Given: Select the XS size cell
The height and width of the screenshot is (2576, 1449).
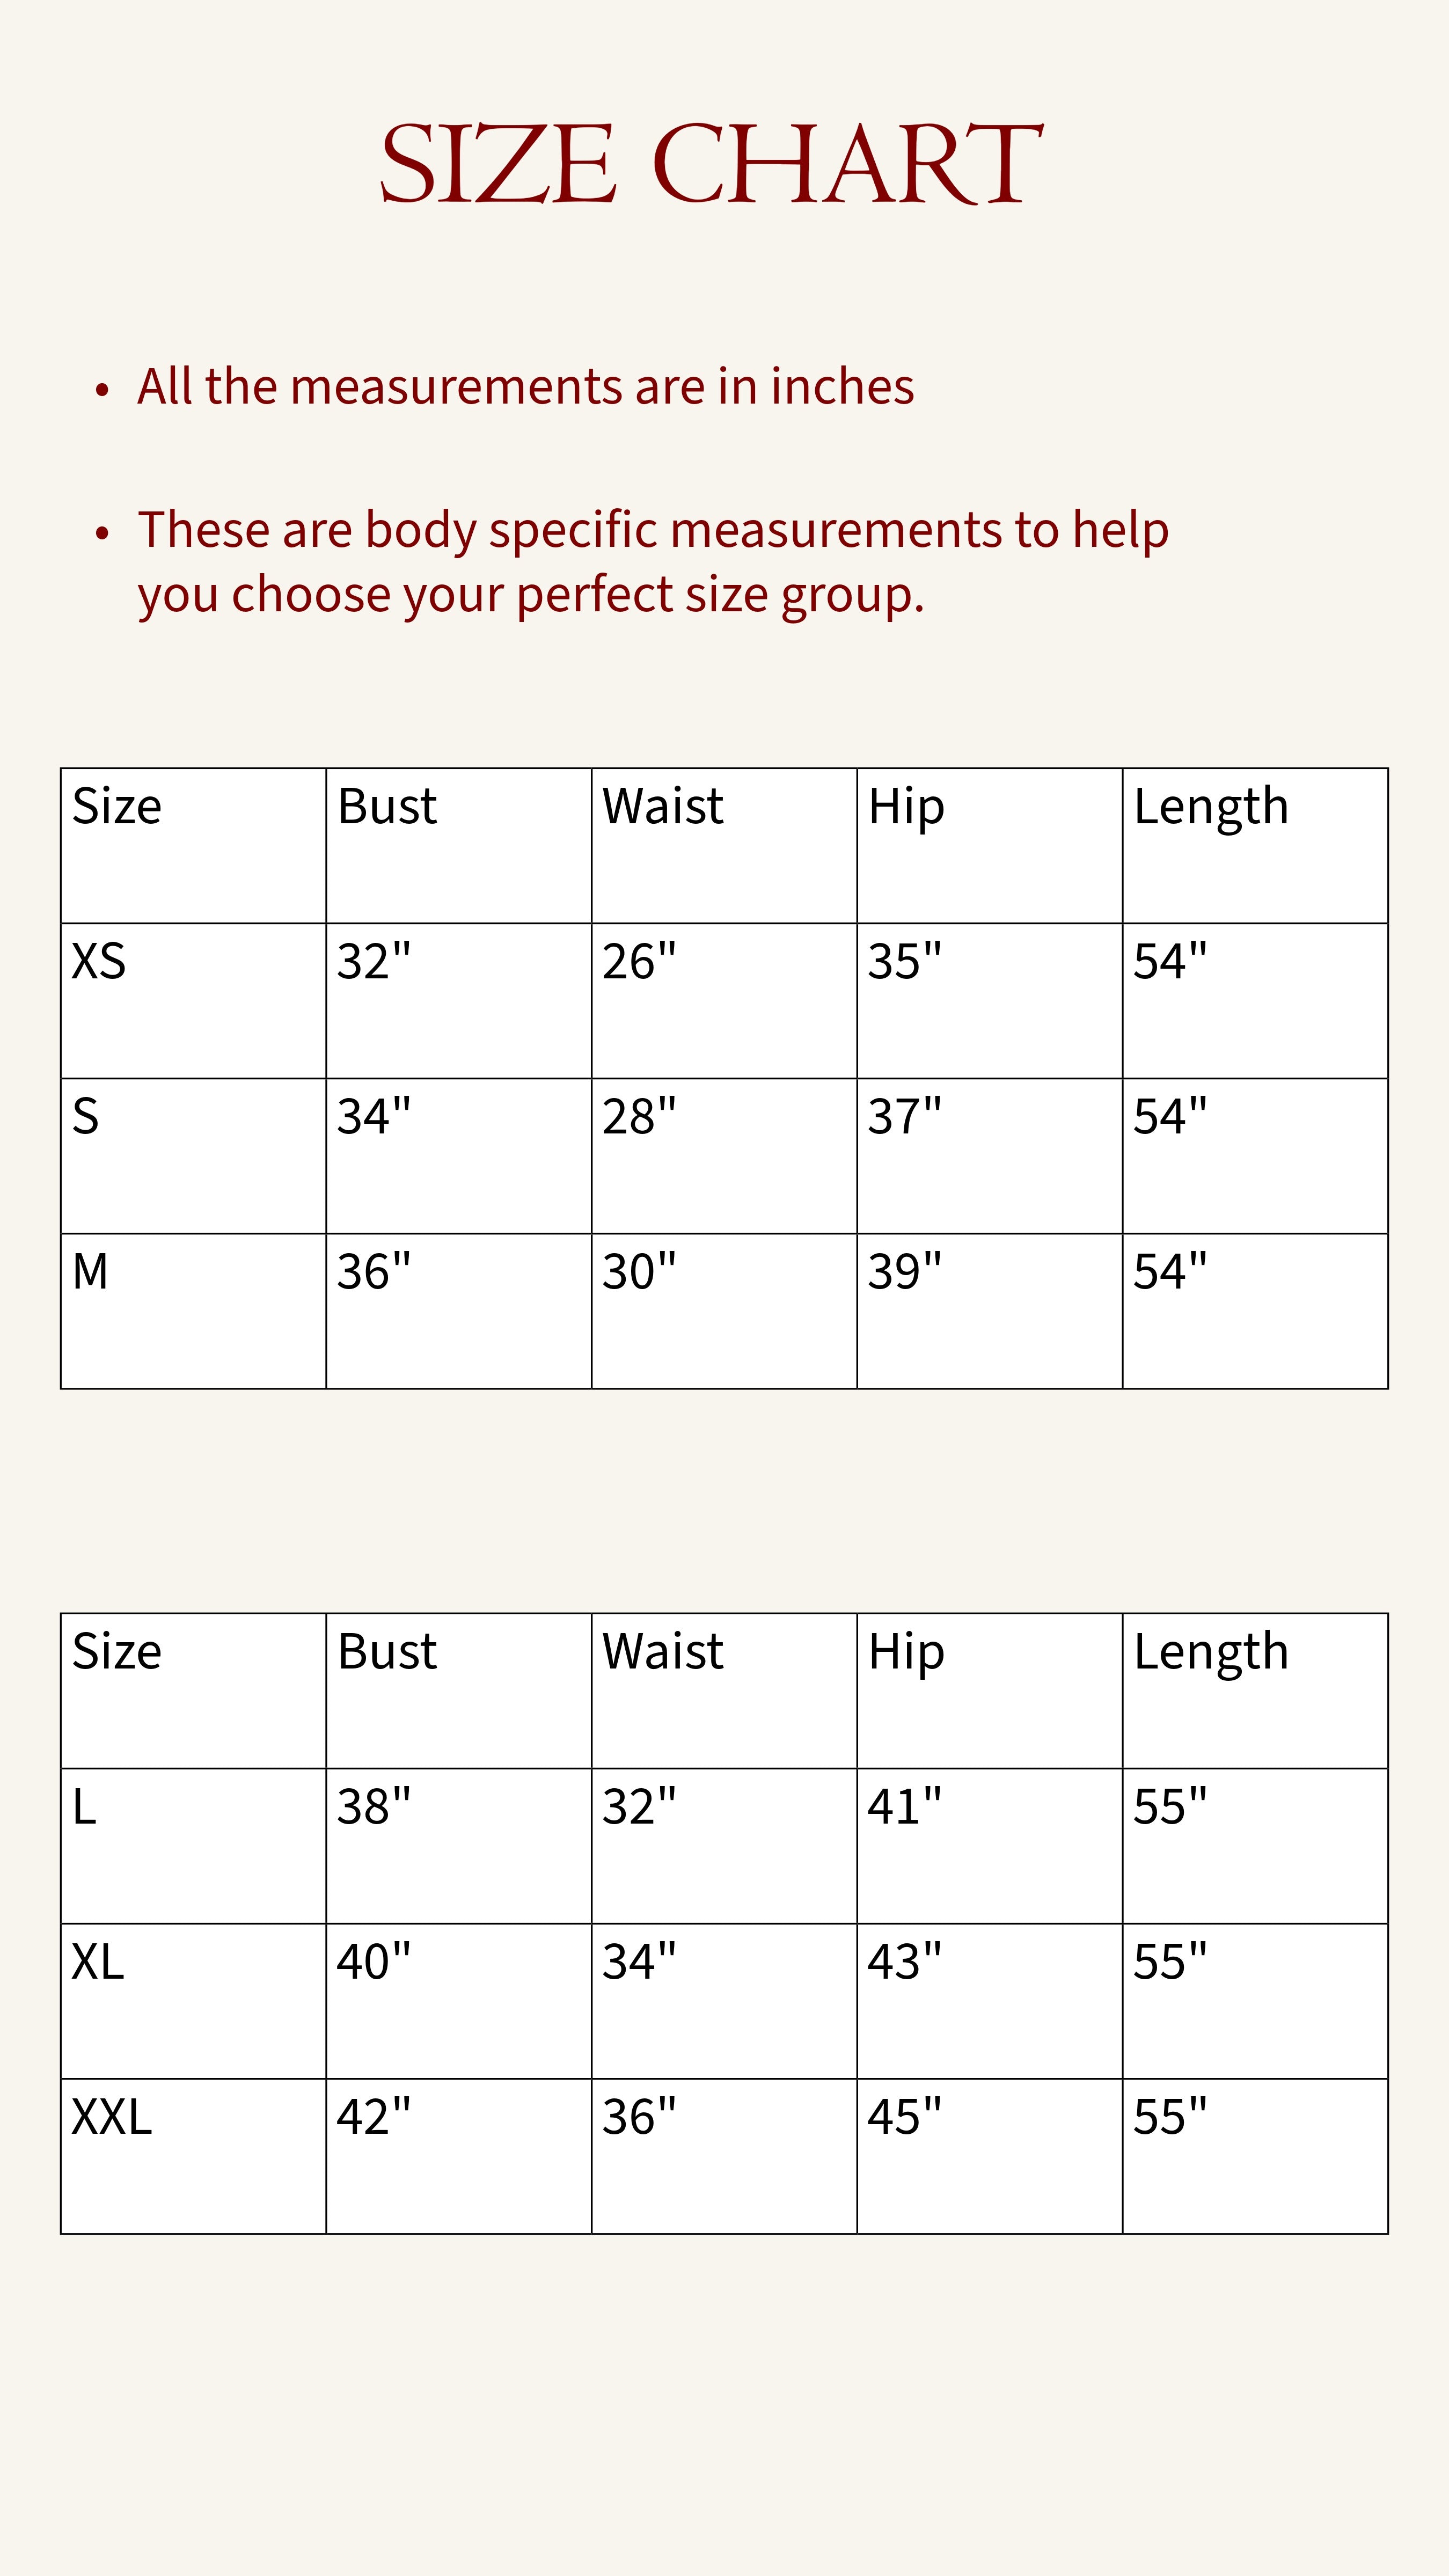Looking at the screenshot, I should point(193,1000).
